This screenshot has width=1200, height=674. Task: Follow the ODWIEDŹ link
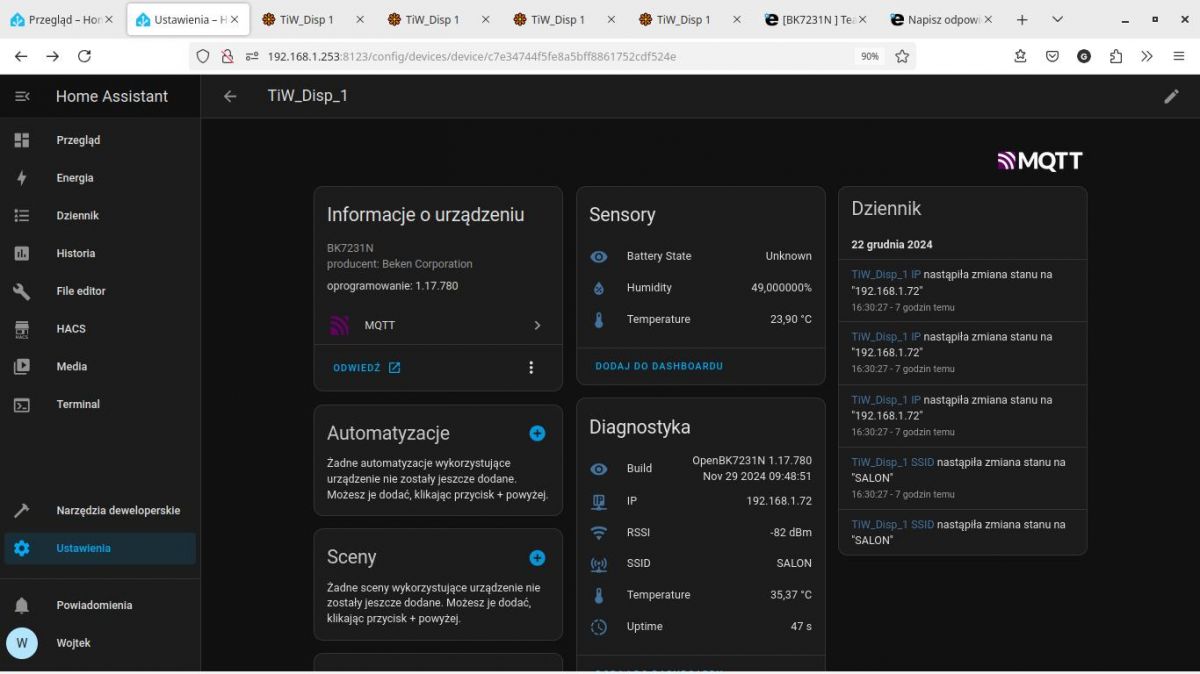[x=367, y=368]
